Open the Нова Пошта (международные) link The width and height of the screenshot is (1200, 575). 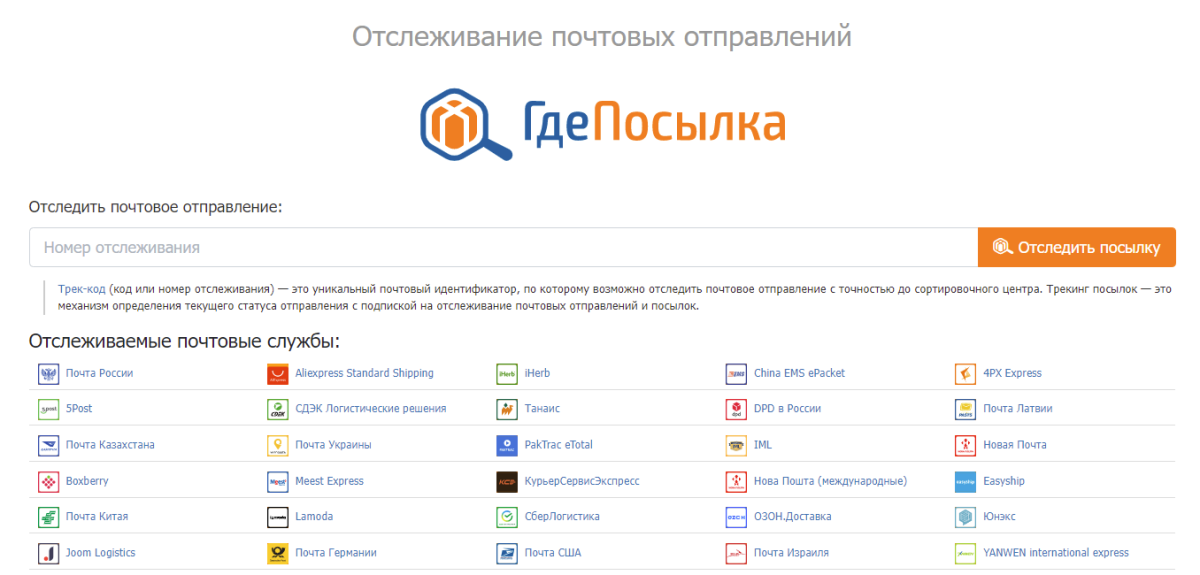pos(830,480)
